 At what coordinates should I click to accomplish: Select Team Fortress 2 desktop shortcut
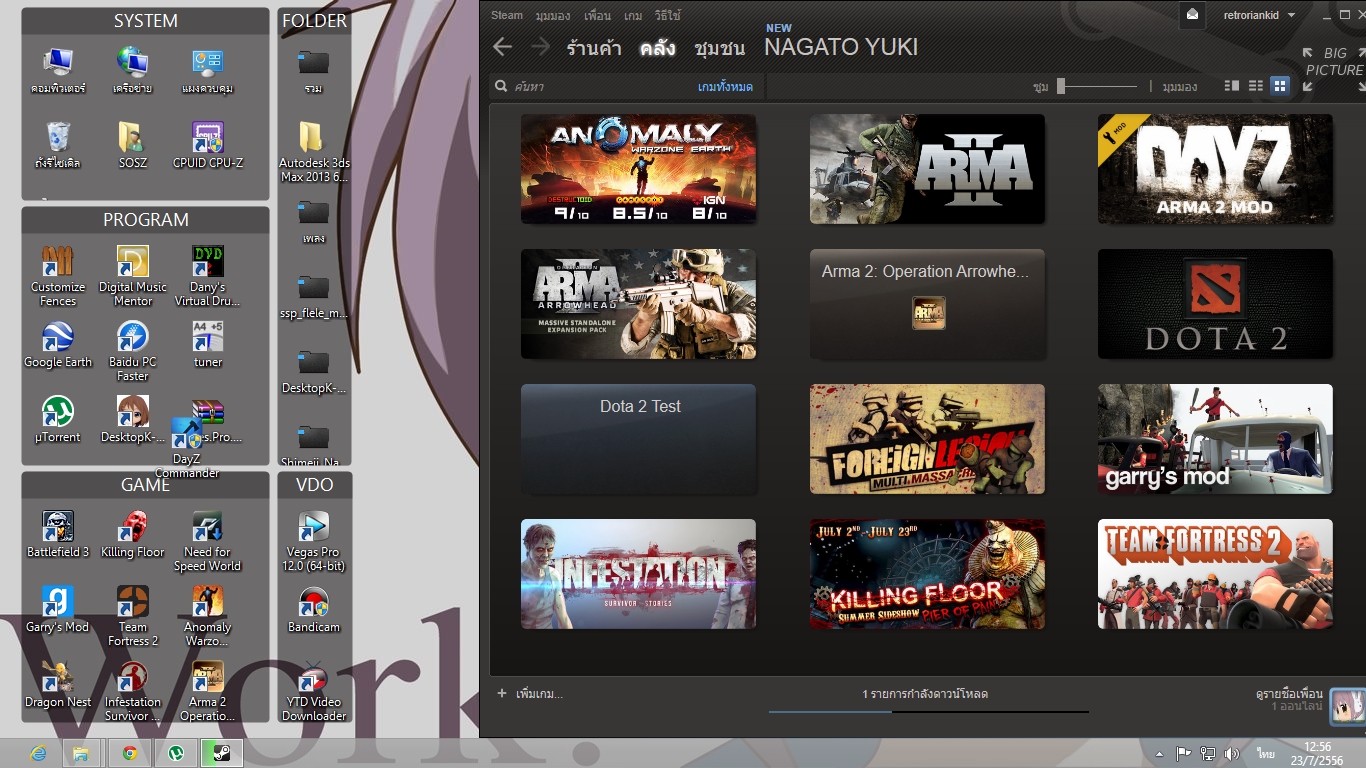(x=133, y=617)
